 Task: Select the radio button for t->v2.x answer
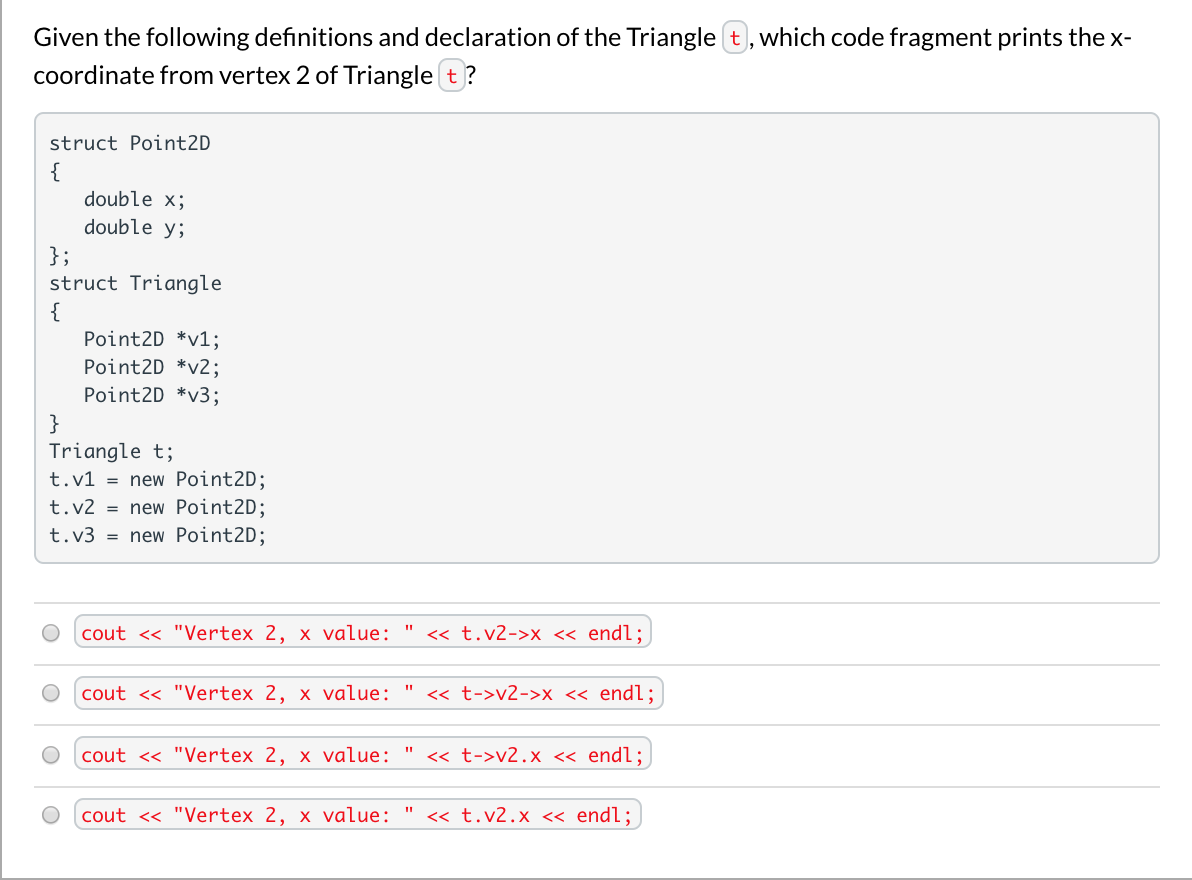50,755
